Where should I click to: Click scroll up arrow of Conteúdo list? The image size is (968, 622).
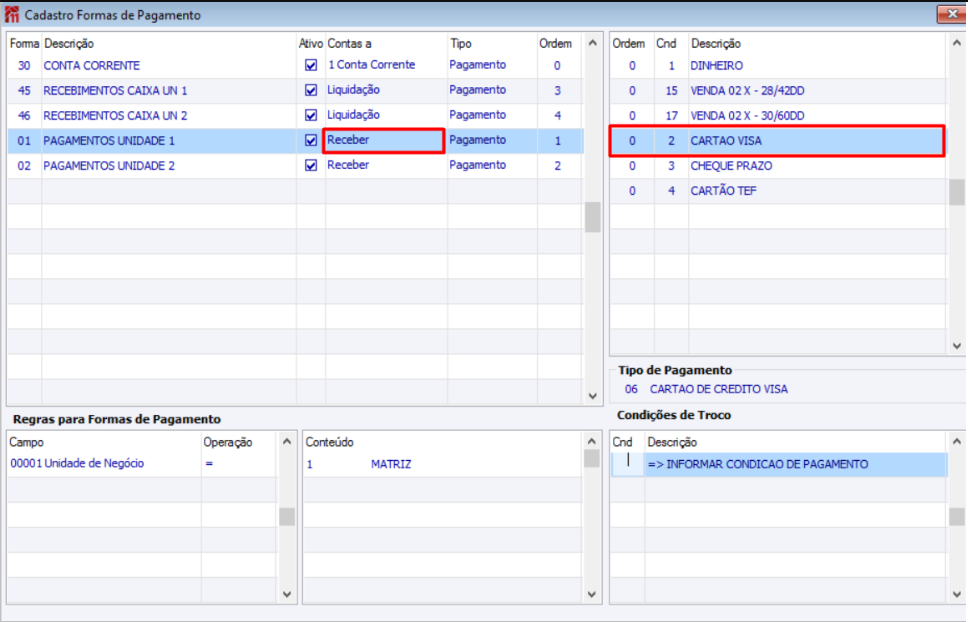tap(591, 442)
